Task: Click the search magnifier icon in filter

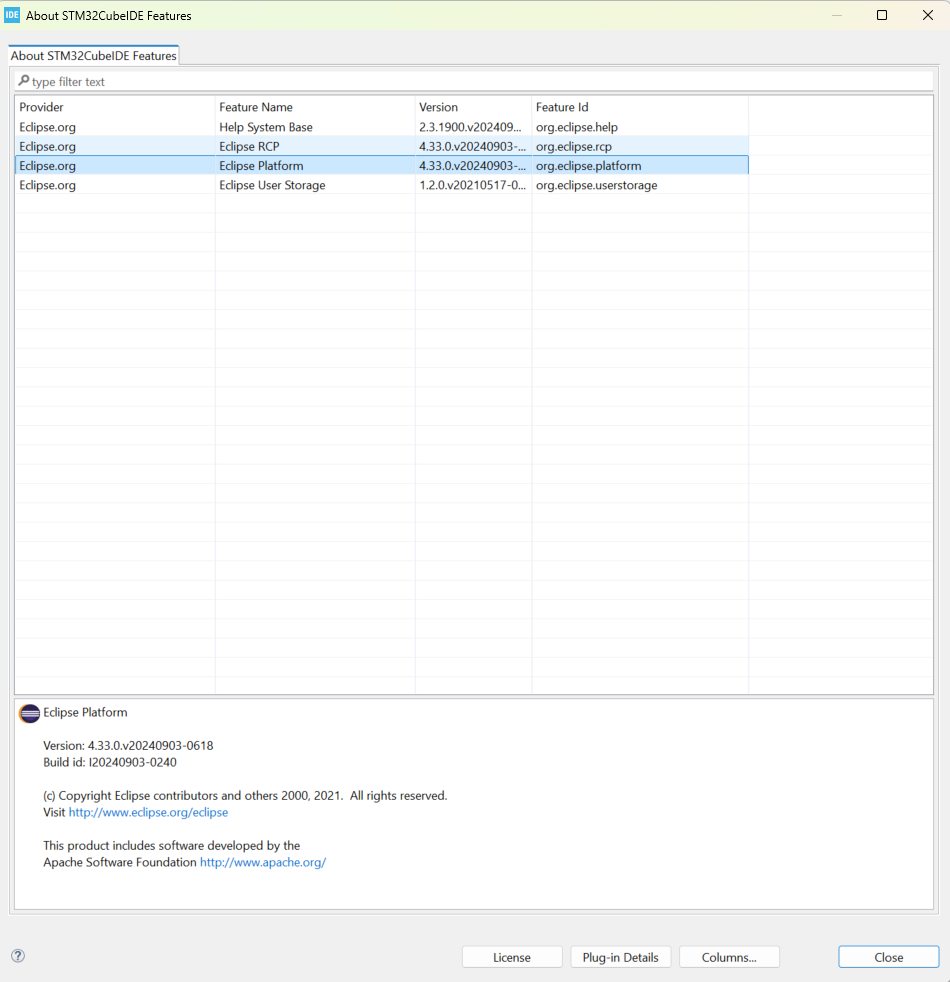Action: click(x=24, y=81)
